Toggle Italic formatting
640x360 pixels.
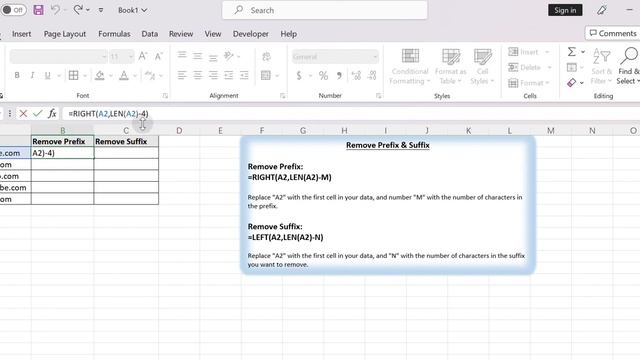coord(32,75)
